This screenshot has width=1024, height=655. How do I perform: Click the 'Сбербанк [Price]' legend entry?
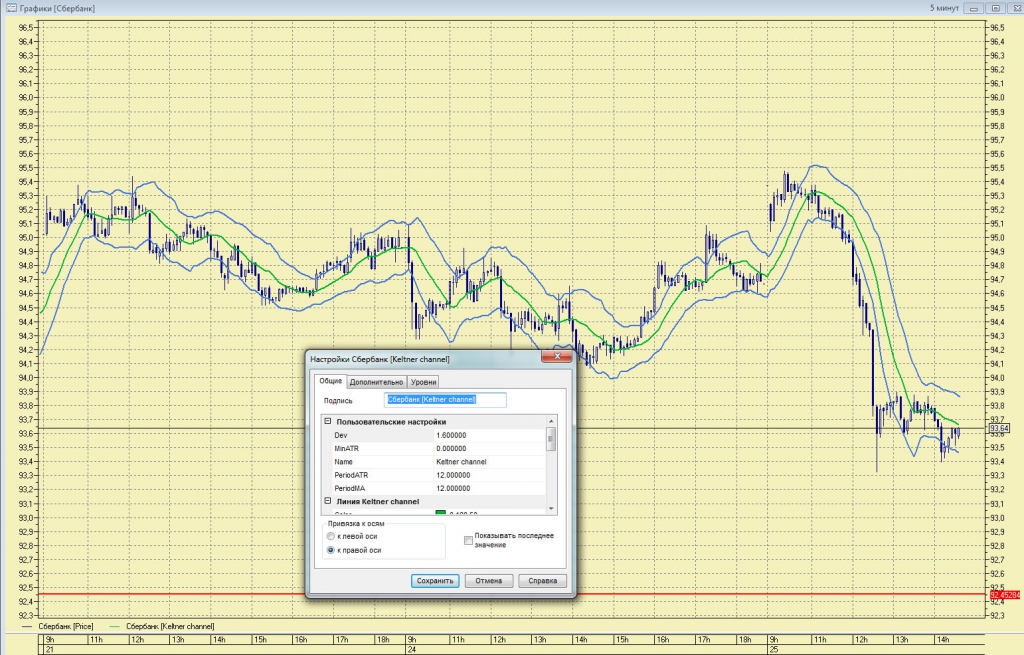65,626
